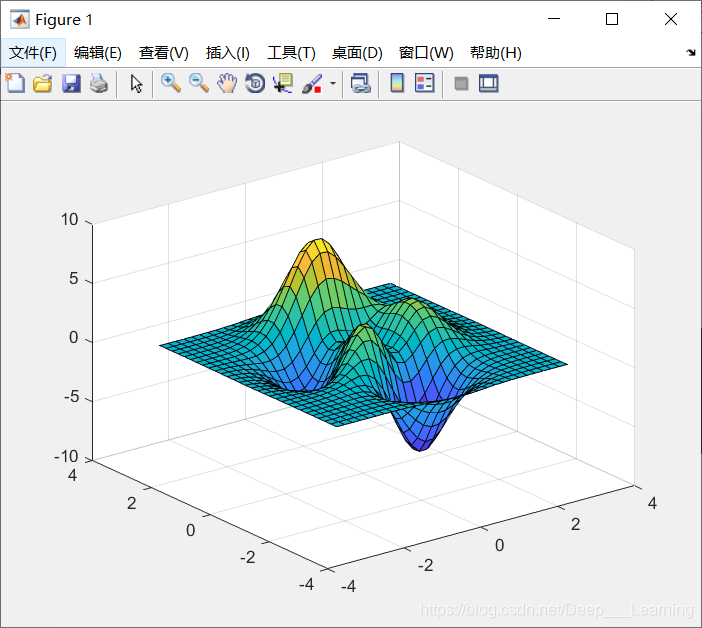Viewport: 702px width, 628px height.
Task: Select the Zoom In magnifier tool
Action: click(171, 83)
